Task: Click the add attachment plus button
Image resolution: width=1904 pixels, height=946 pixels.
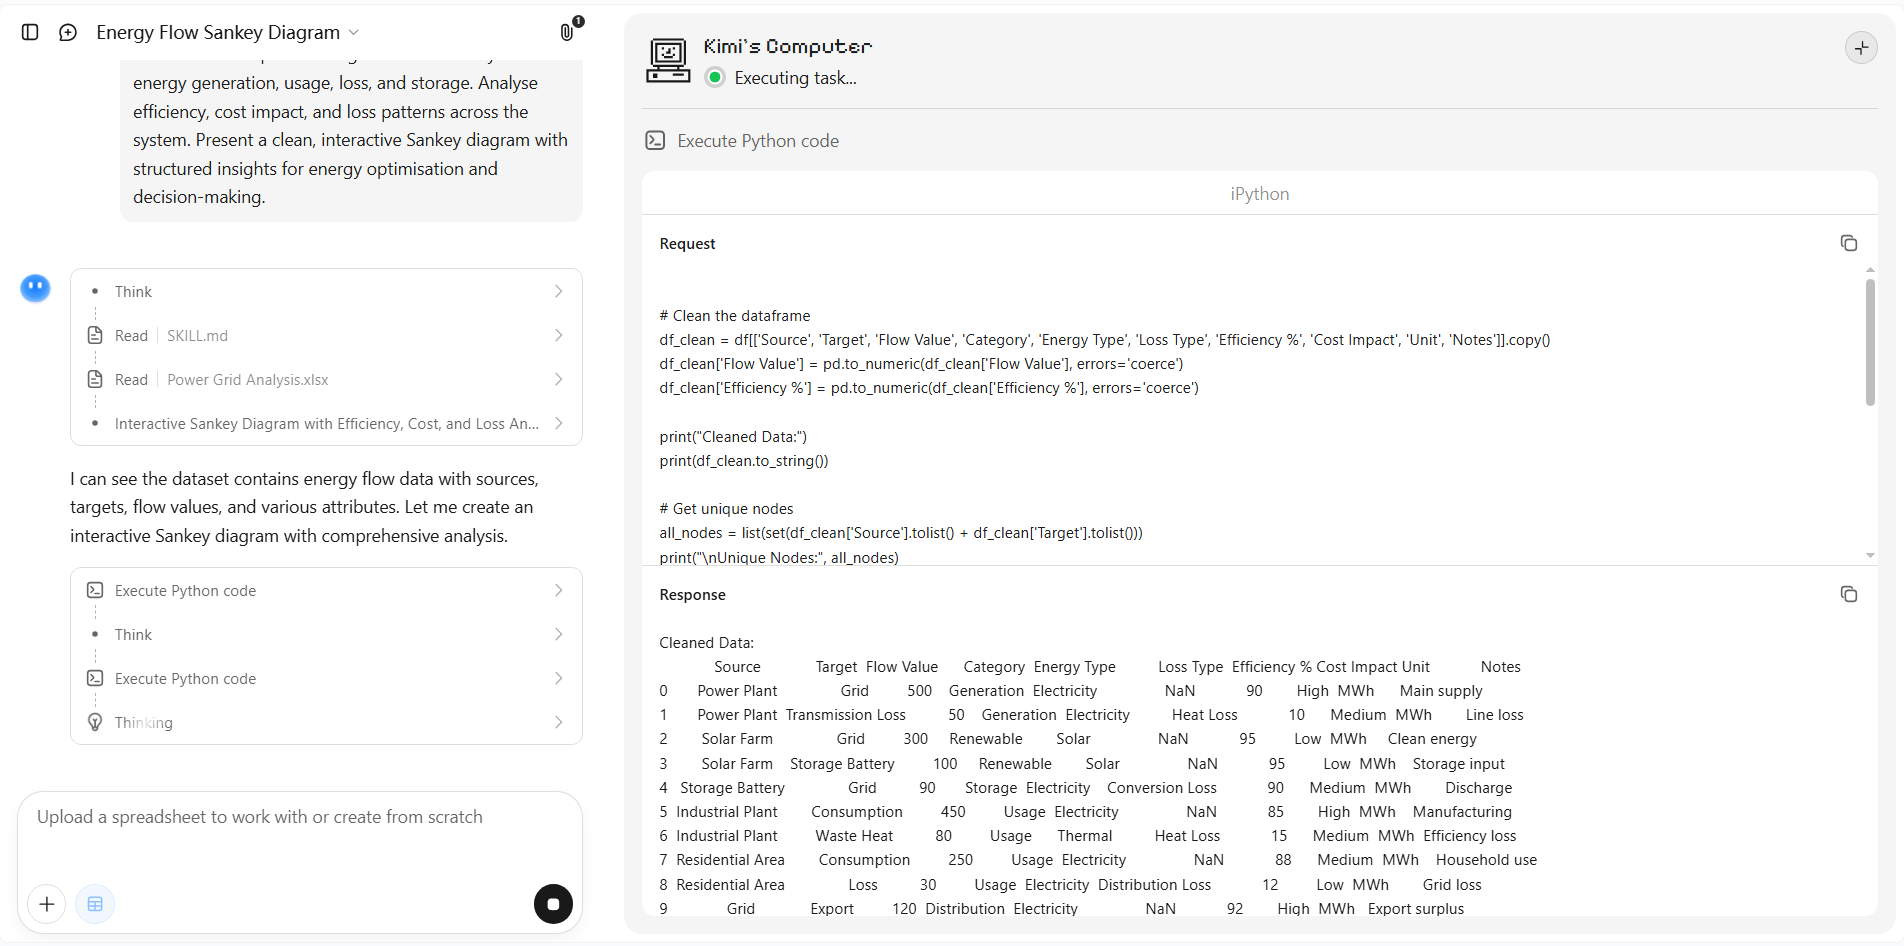Action: point(47,904)
